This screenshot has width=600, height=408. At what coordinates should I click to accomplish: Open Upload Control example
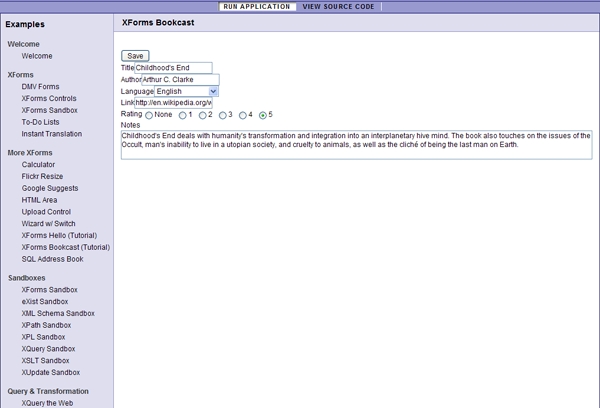click(46, 212)
